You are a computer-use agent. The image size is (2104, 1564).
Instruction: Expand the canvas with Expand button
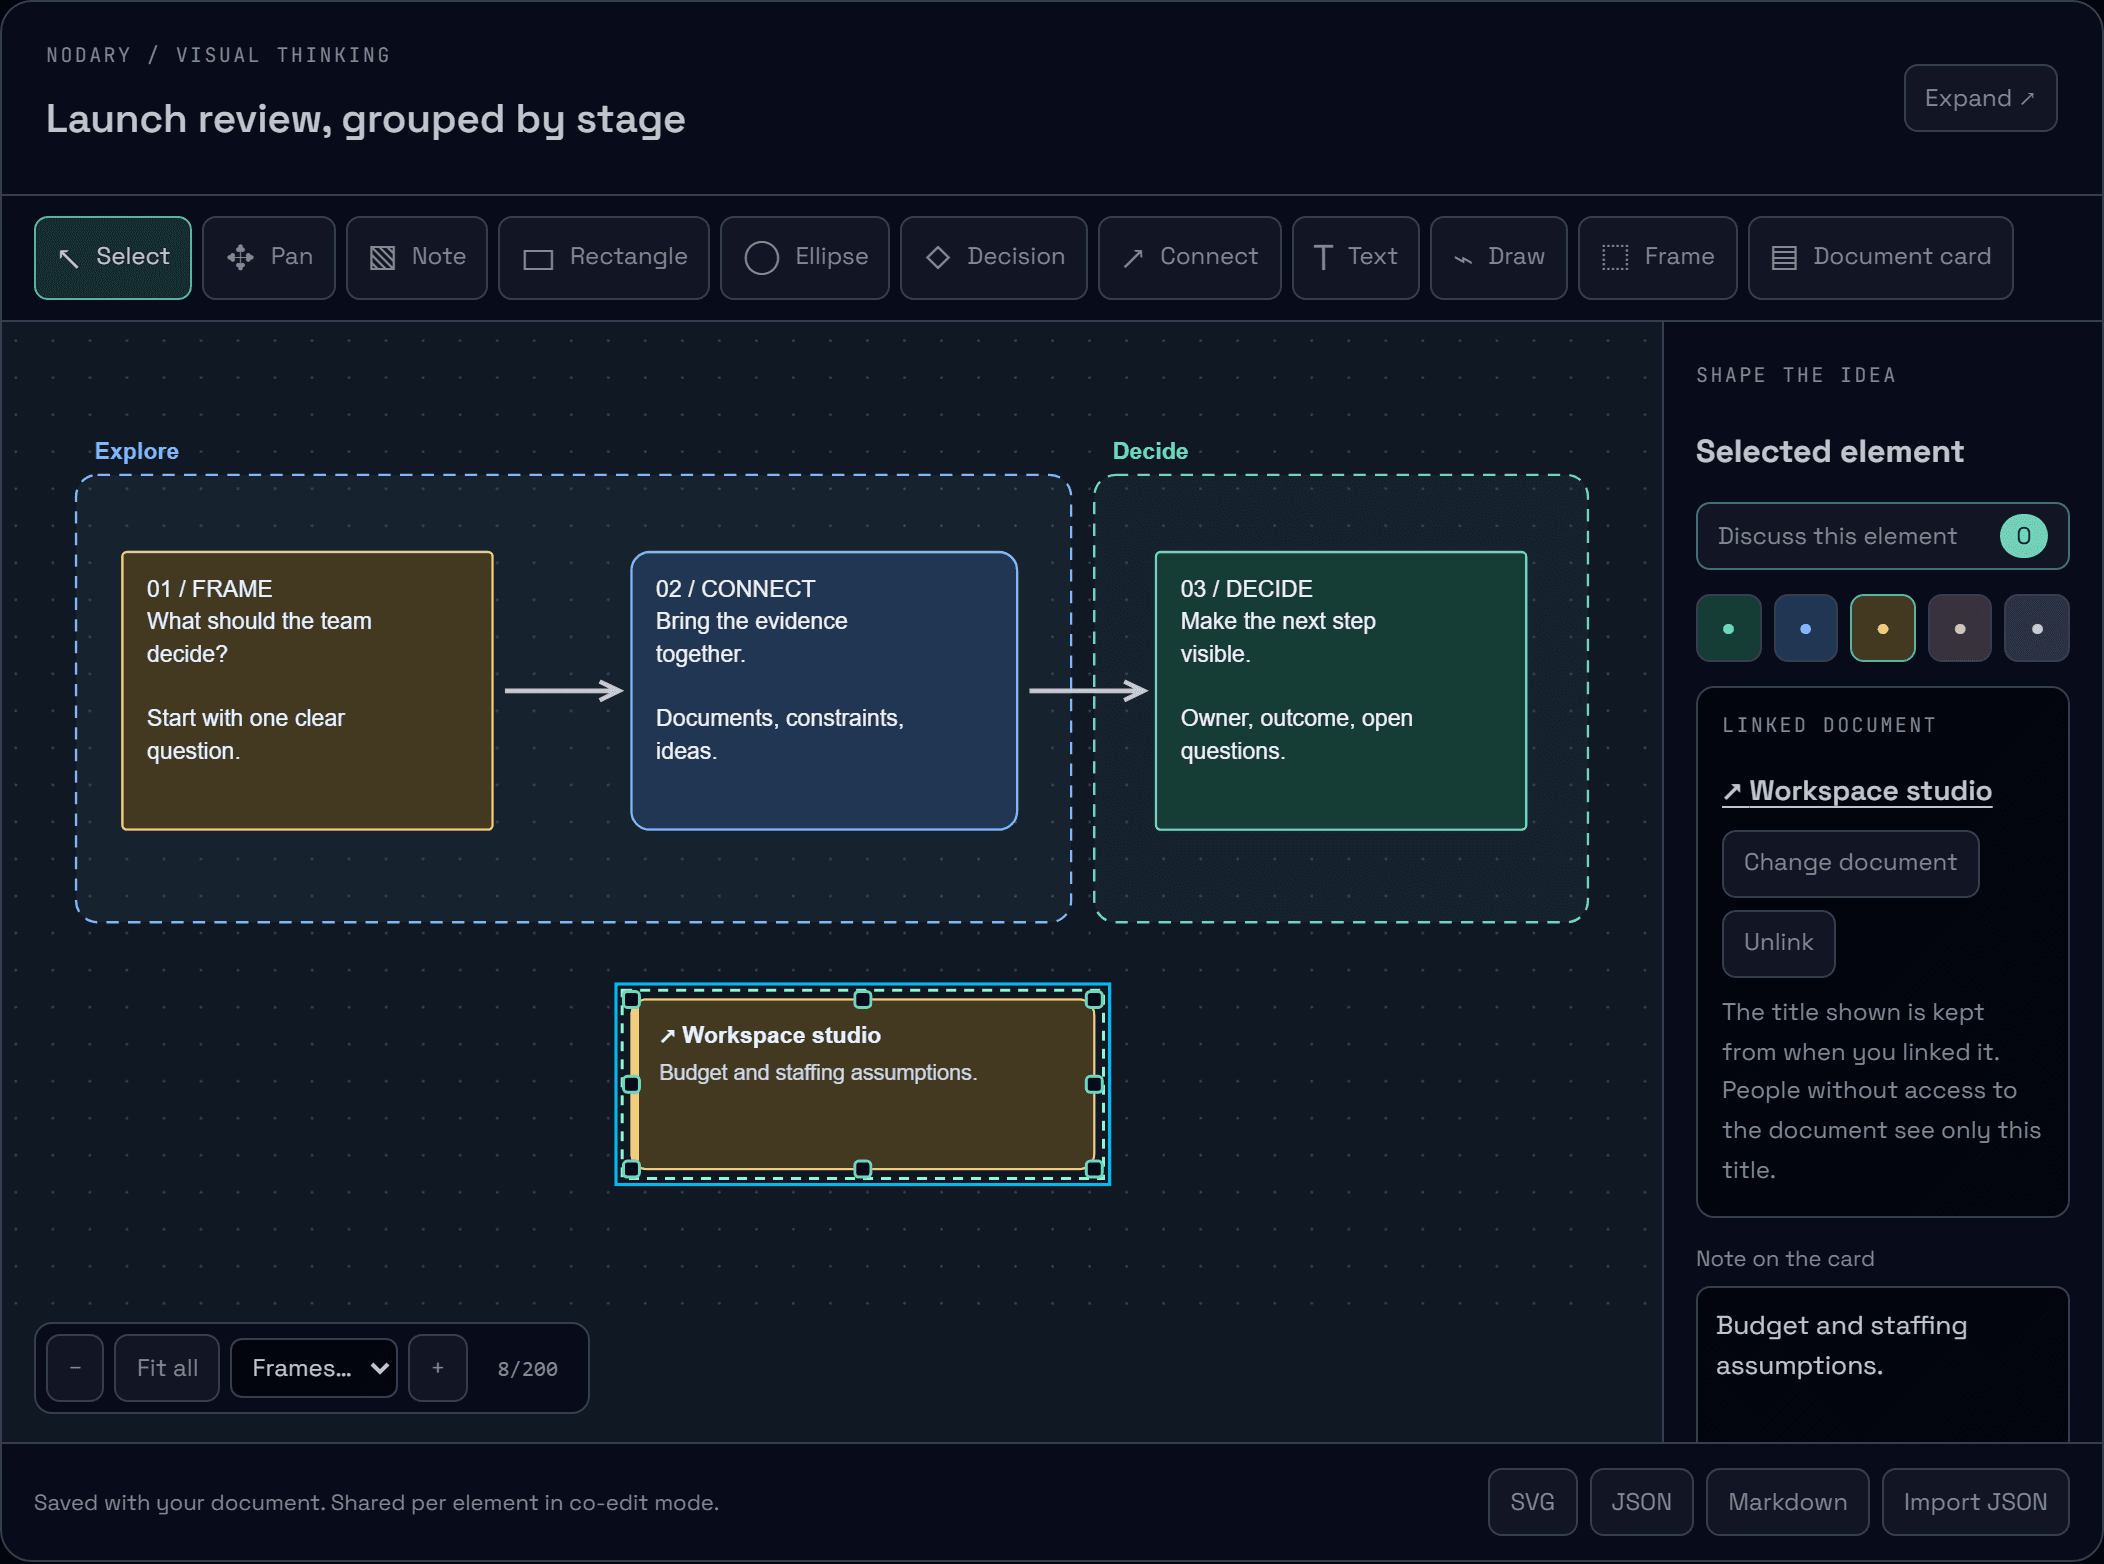[1980, 98]
